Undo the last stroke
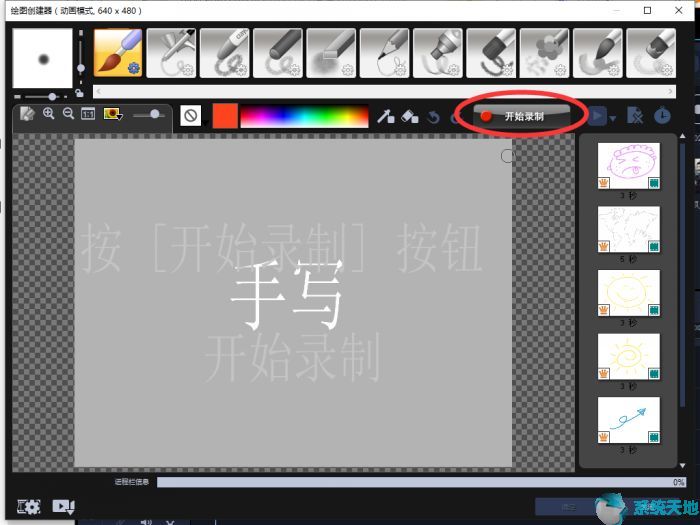This screenshot has width=700, height=525. click(x=433, y=117)
